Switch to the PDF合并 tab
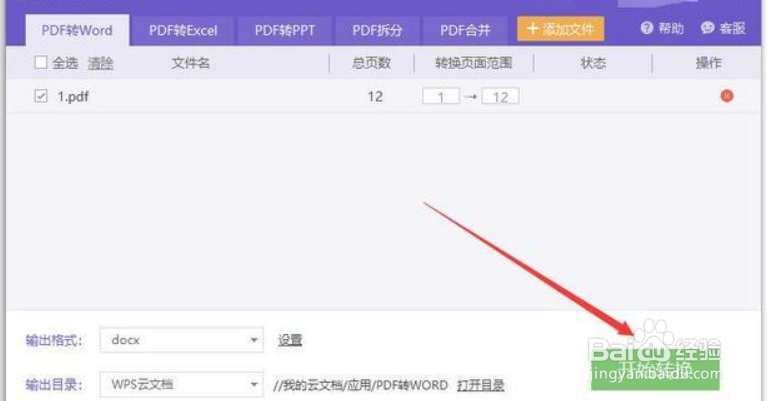 465,30
